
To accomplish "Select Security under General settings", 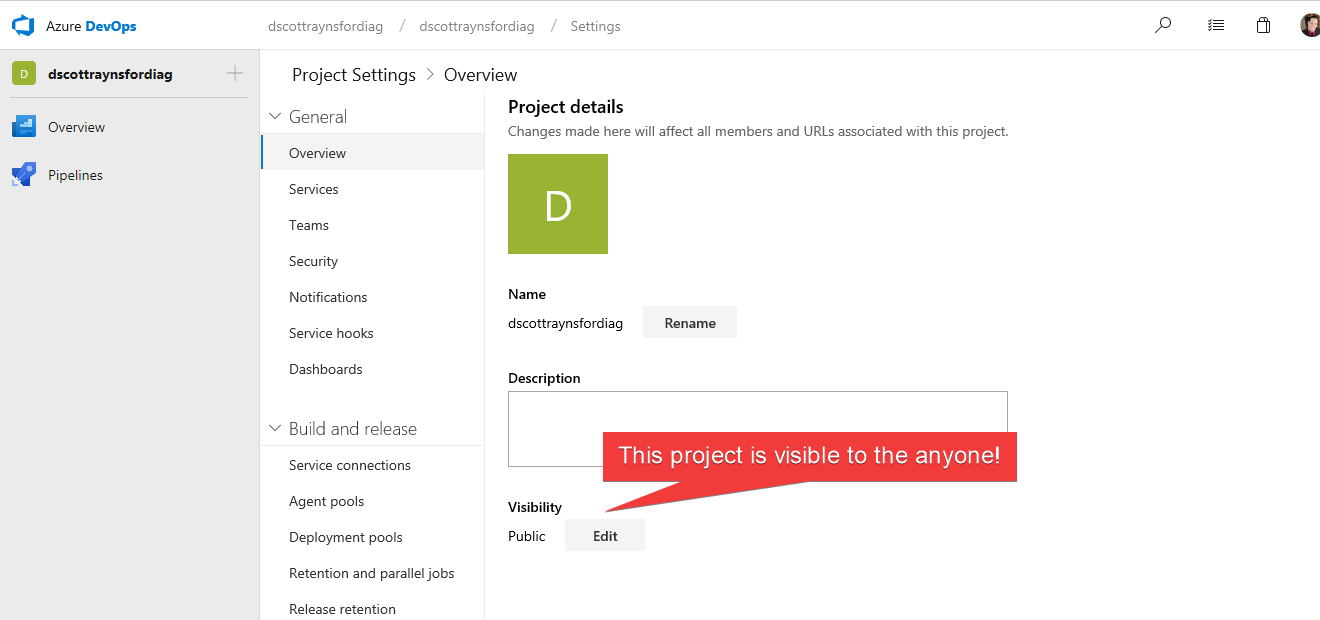I will (313, 261).
